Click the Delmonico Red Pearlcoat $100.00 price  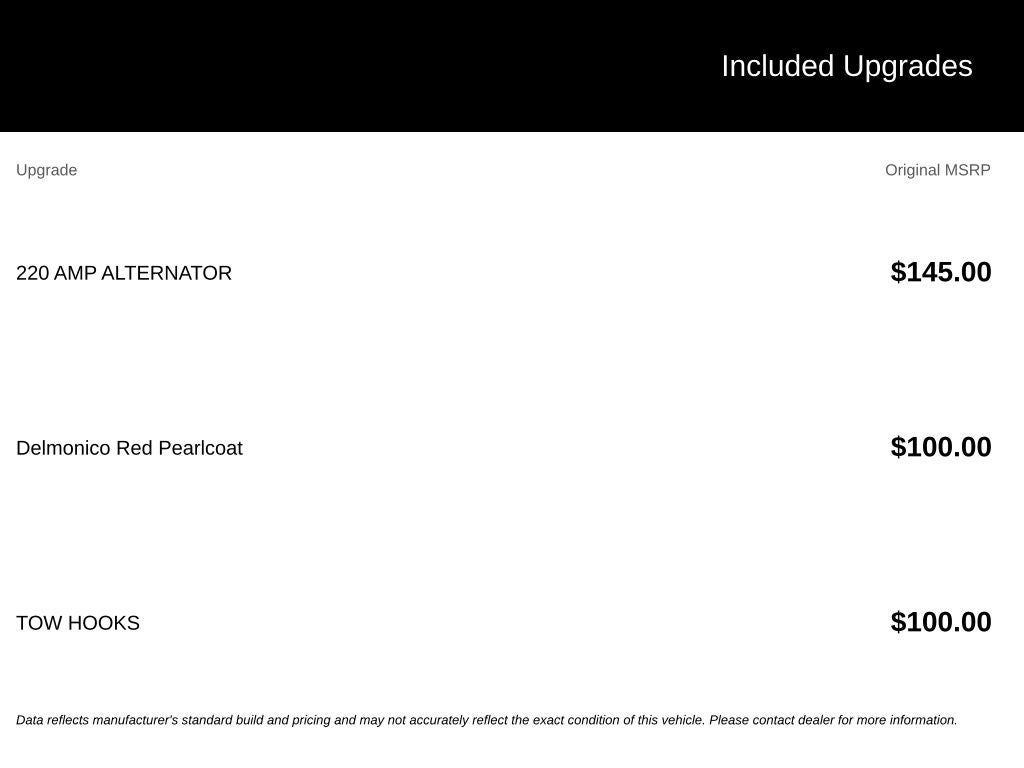[940, 447]
